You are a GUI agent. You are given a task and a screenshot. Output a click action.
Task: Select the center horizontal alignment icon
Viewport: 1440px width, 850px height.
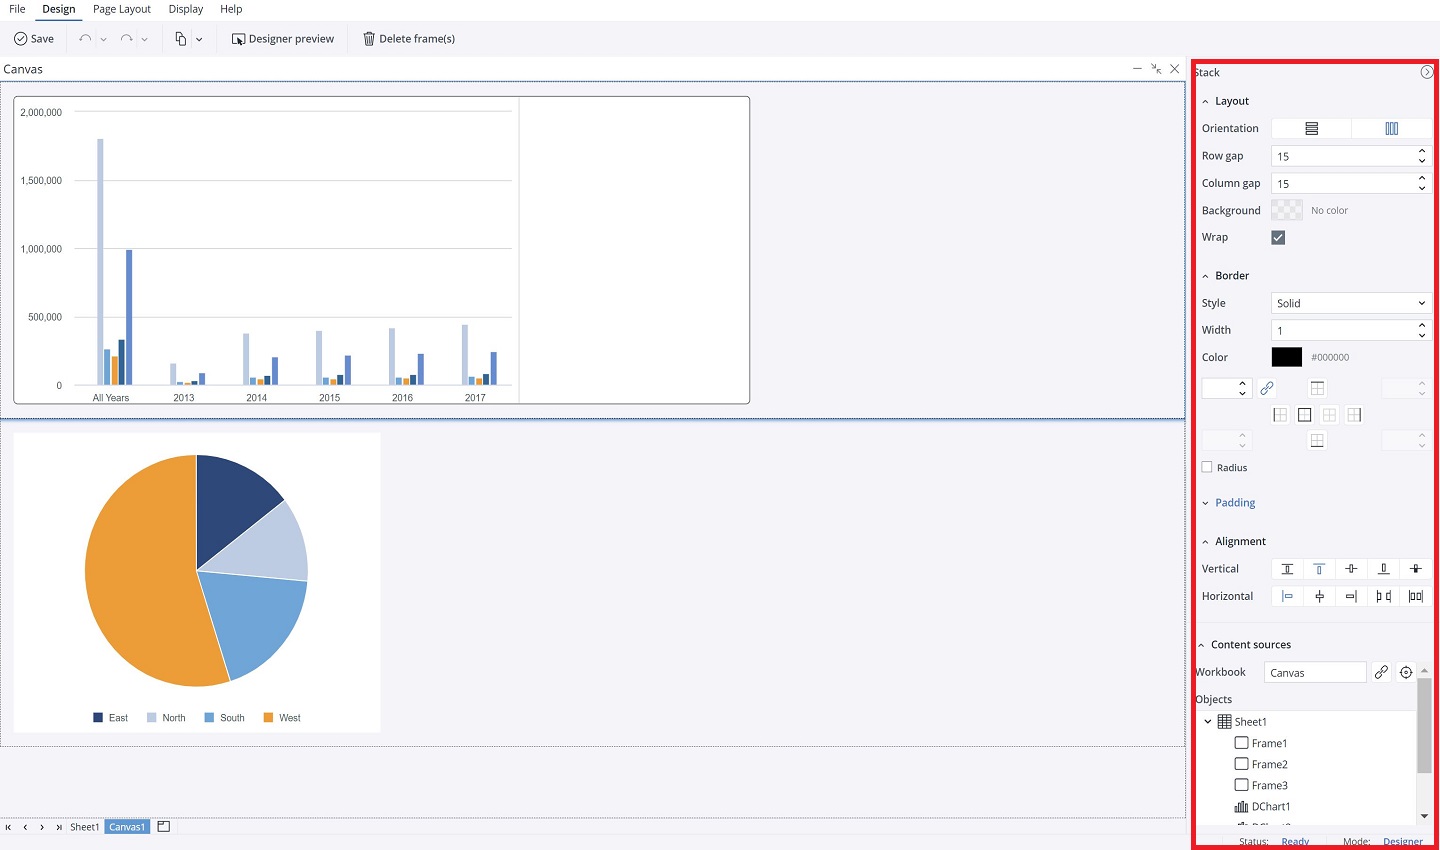click(x=1319, y=595)
